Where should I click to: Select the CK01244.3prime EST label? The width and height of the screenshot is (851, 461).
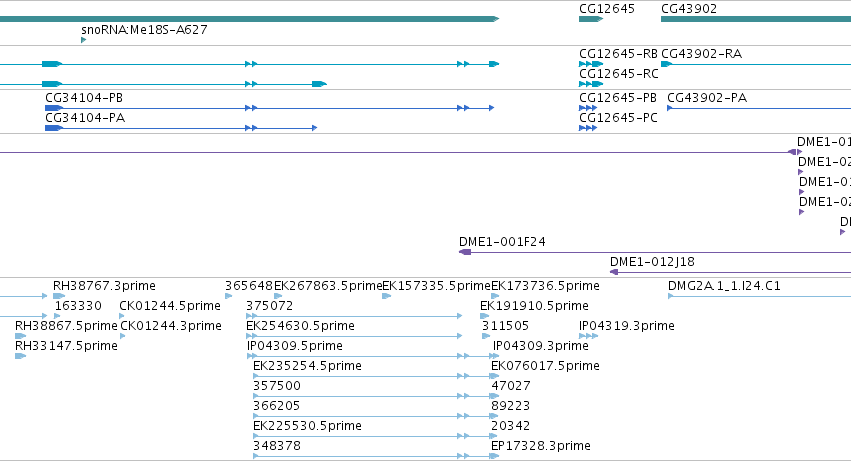[171, 326]
